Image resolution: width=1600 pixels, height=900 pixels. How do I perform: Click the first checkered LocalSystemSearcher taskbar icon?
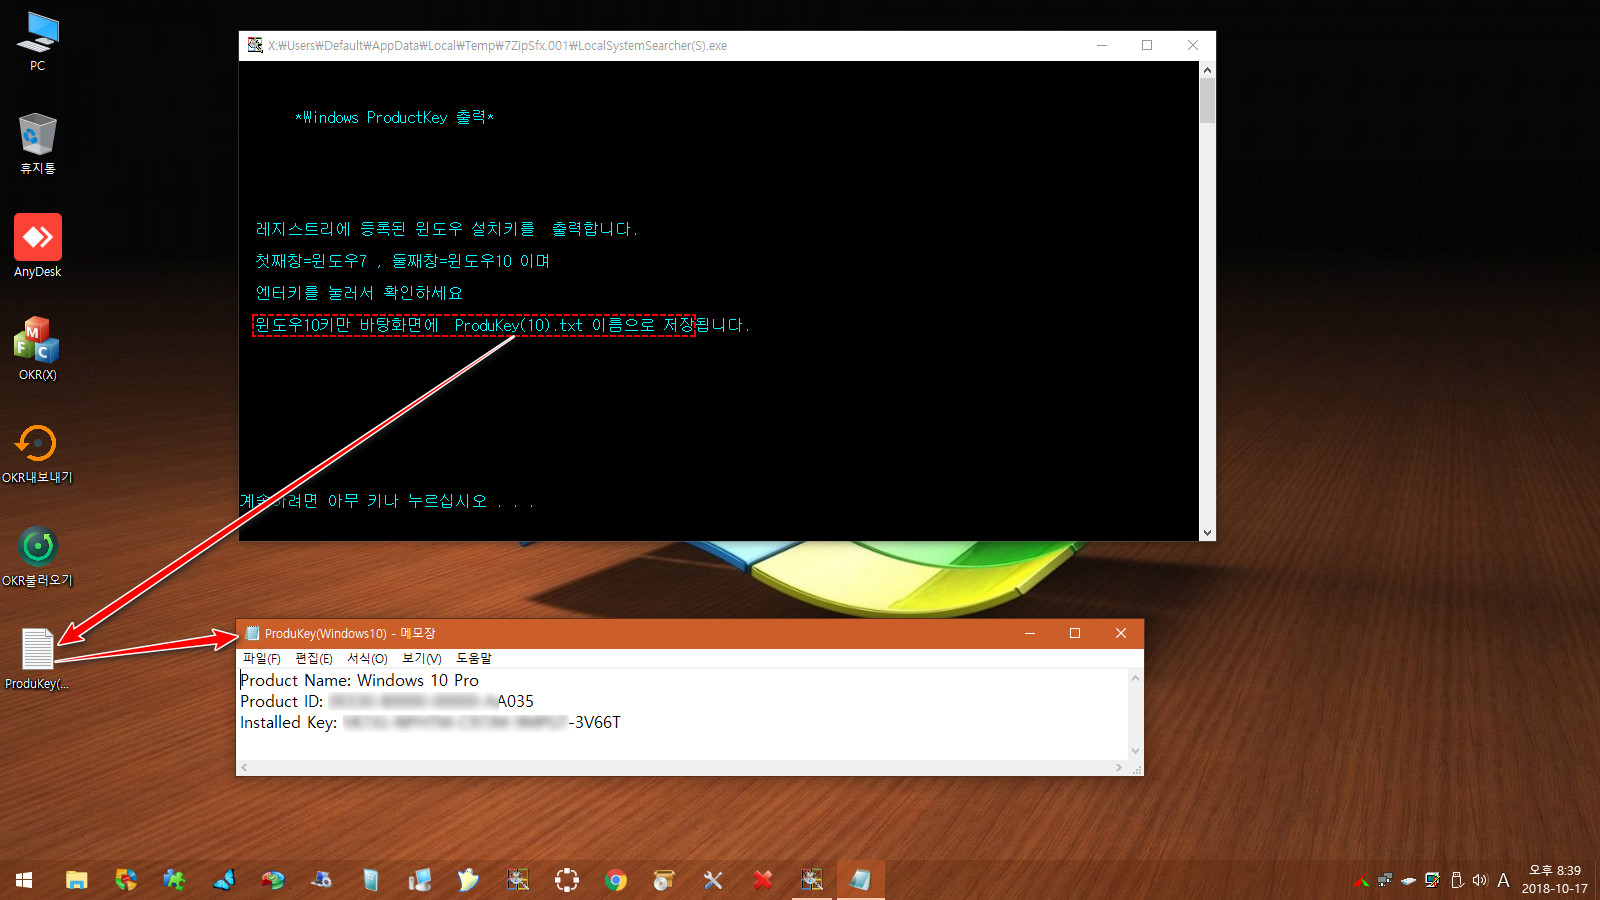click(517, 880)
